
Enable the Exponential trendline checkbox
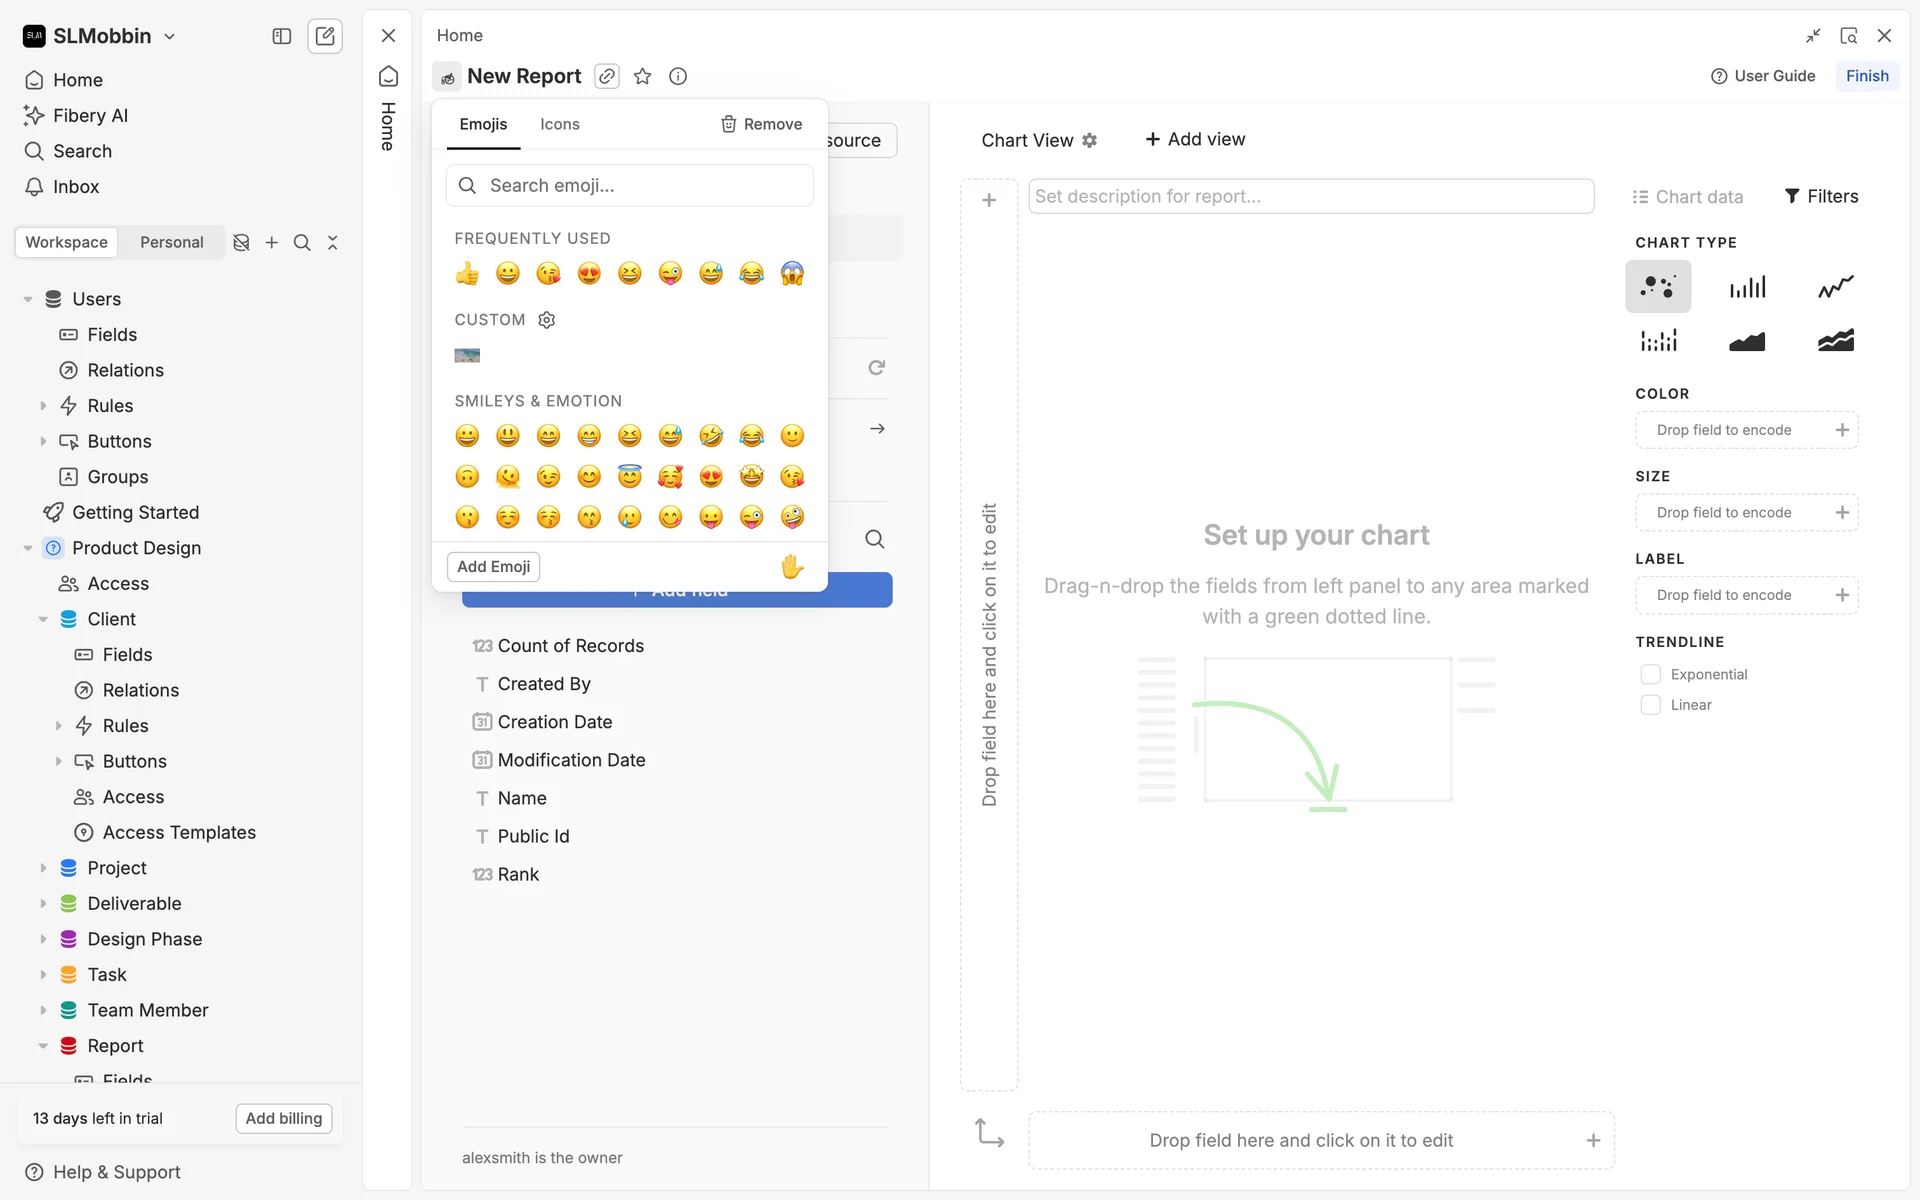(x=1651, y=675)
